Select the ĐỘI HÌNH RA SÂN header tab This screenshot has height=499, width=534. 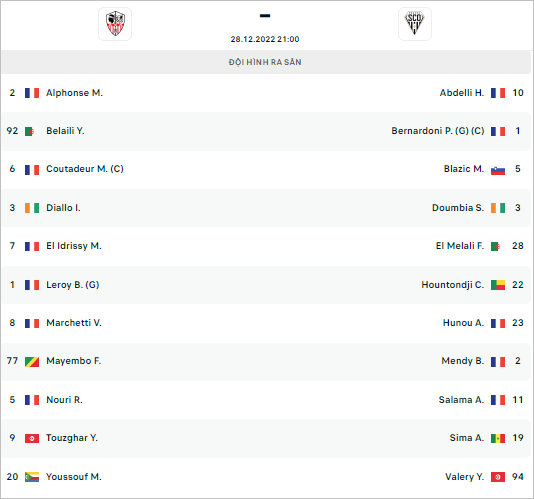[x=265, y=62]
